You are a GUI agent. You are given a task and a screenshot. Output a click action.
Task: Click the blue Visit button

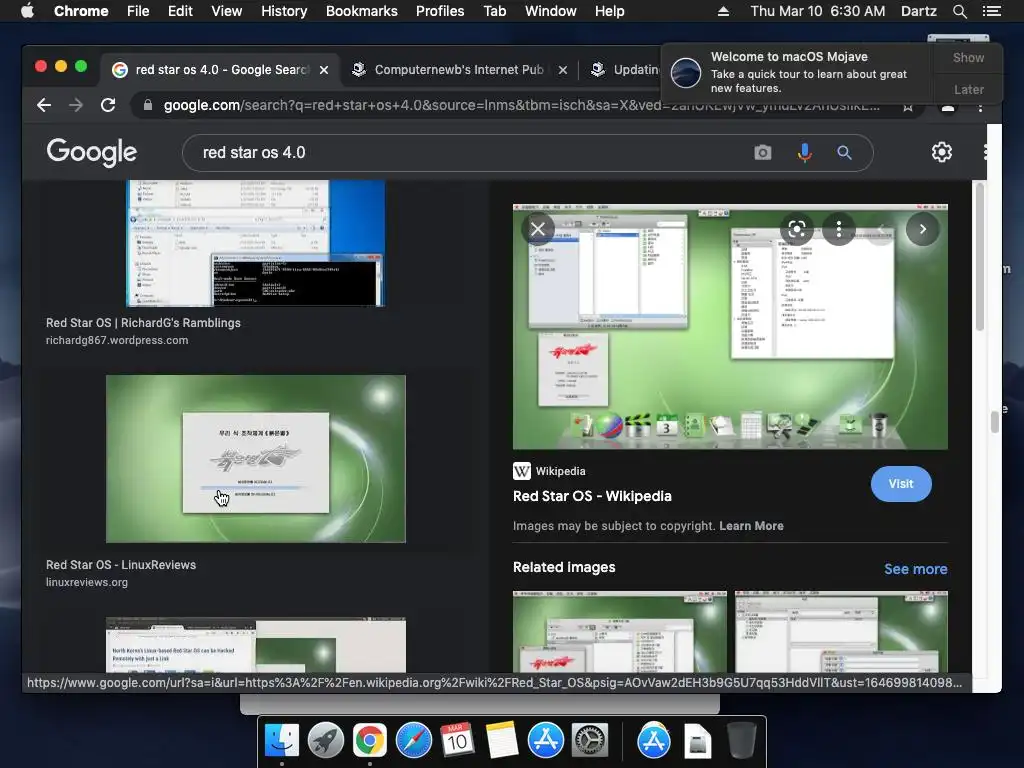901,484
